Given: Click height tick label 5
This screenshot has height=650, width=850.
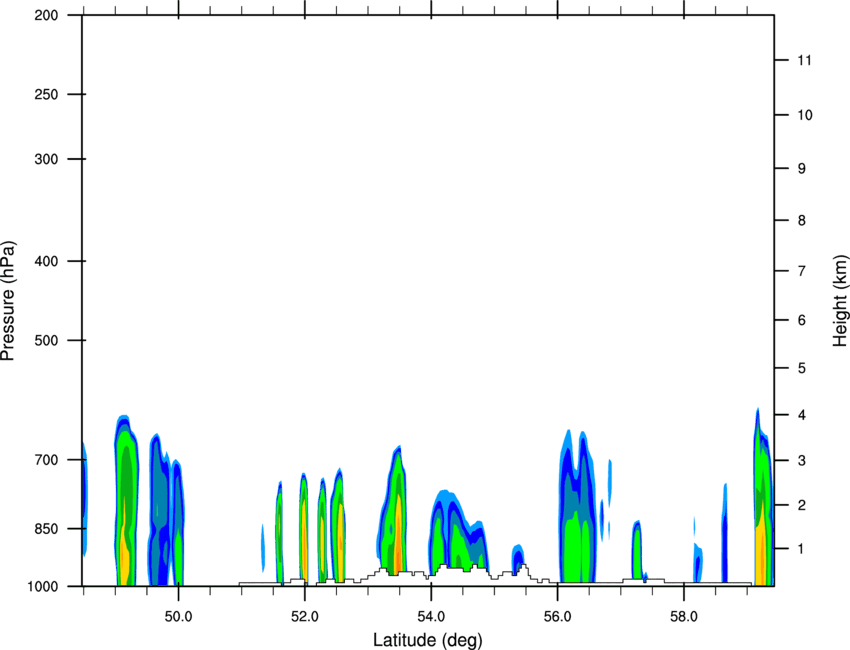Looking at the screenshot, I should point(802,368).
